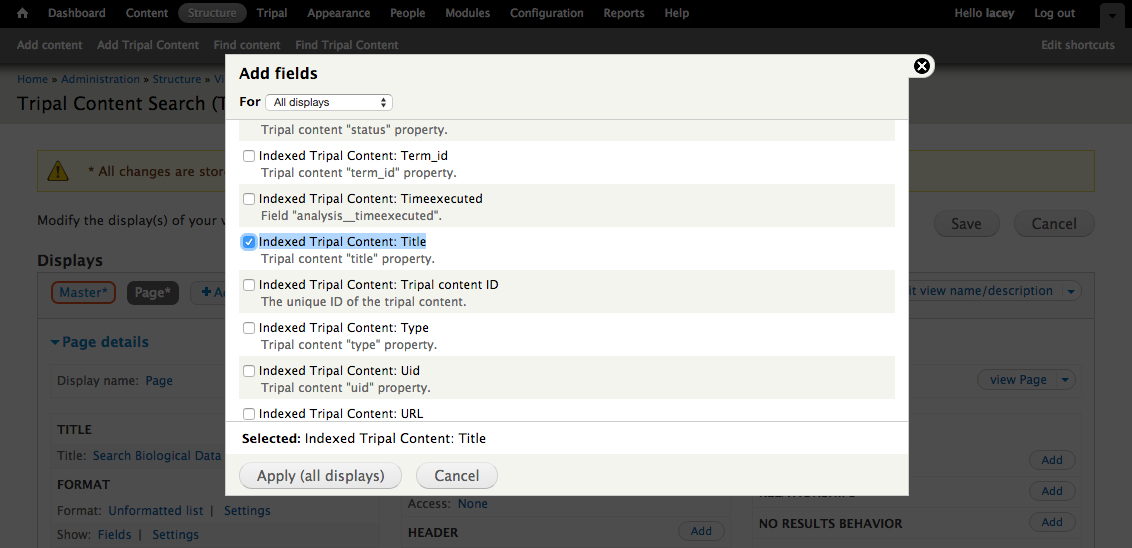
Task: Enable the Timeexecuted field checkbox
Action: tap(249, 199)
